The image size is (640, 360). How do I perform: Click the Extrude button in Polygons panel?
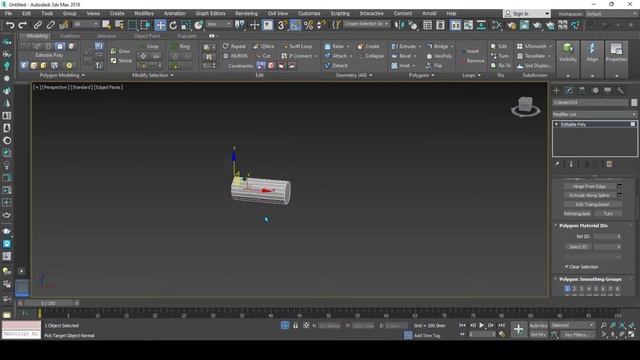pos(403,46)
